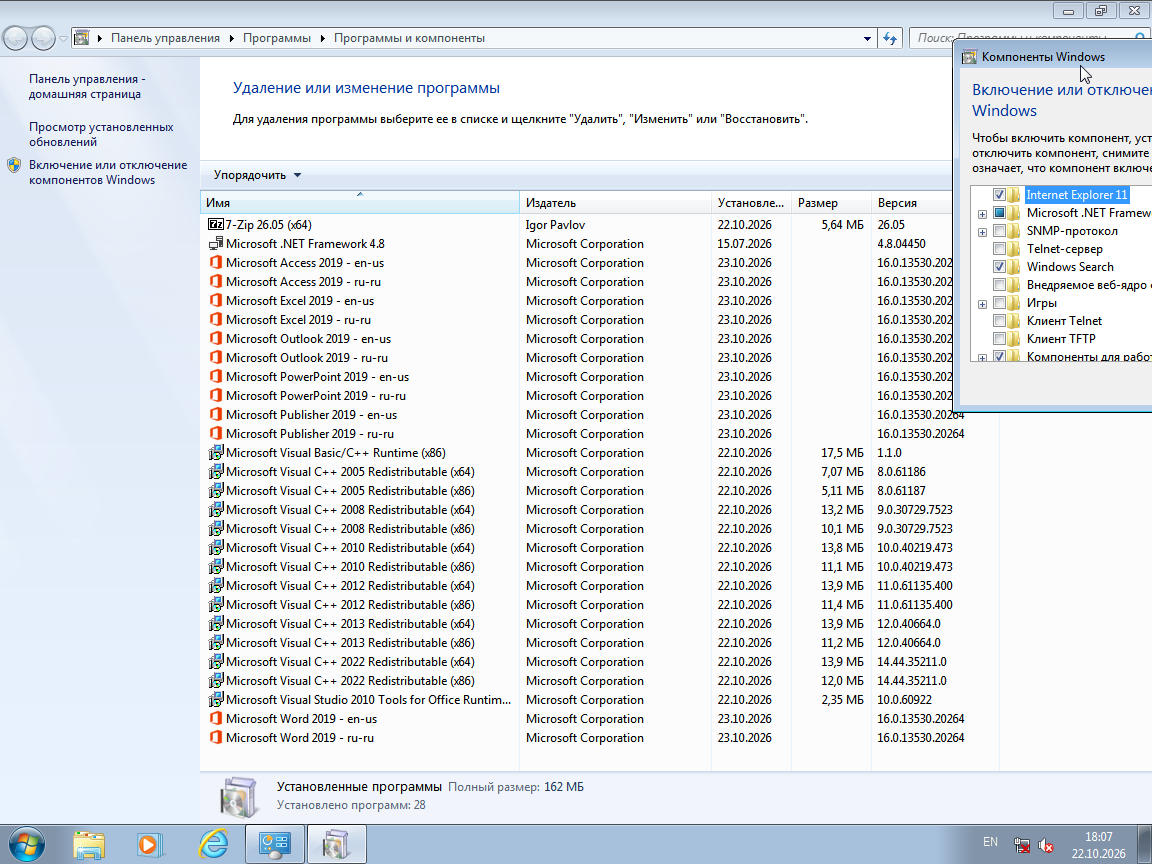The image size is (1152, 864).
Task: Click the Microsoft Outlook 2019 en-us icon
Action: (x=215, y=339)
